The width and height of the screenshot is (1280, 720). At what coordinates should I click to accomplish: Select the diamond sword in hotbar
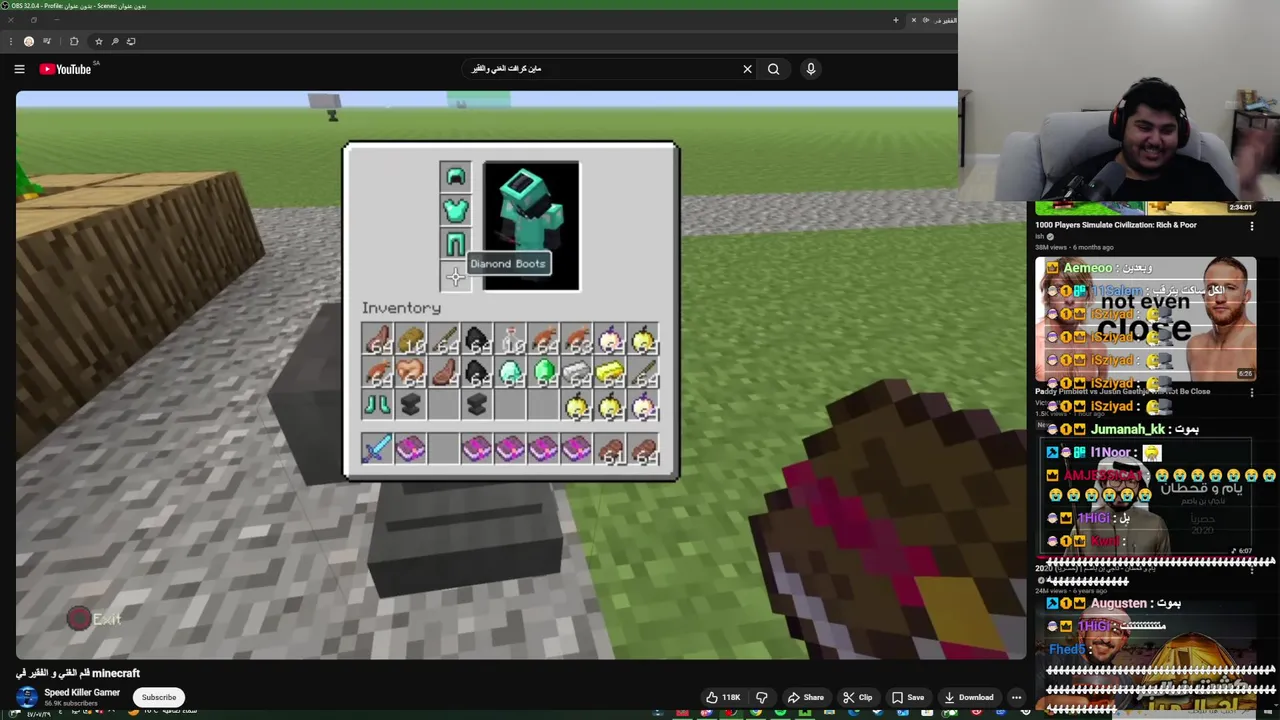point(377,449)
